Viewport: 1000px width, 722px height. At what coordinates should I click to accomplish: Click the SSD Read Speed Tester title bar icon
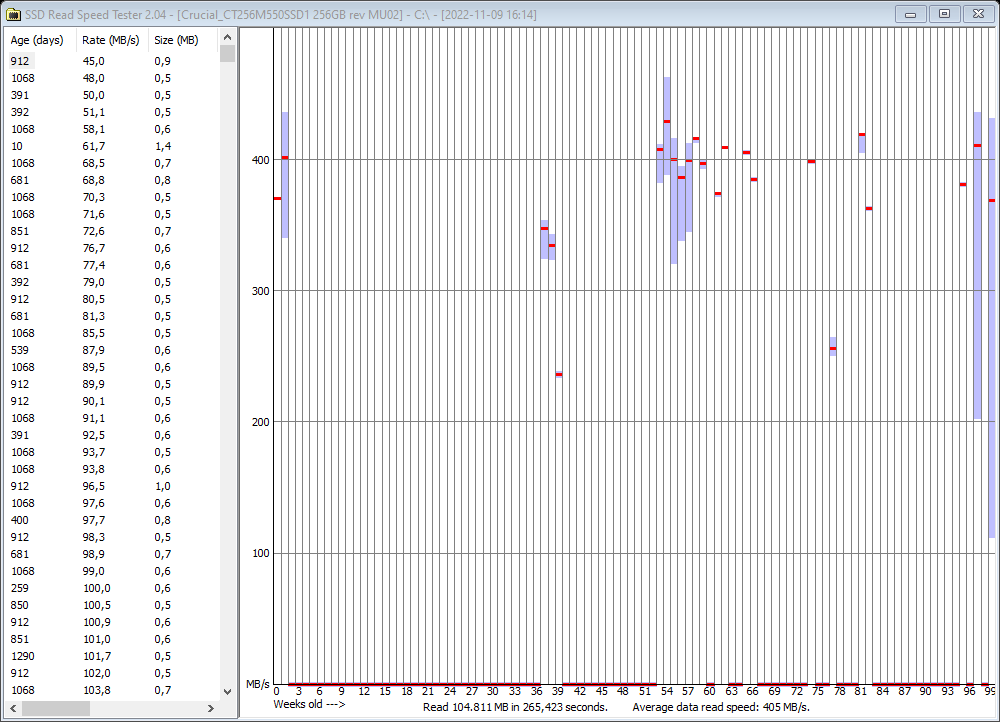pyautogui.click(x=13, y=14)
